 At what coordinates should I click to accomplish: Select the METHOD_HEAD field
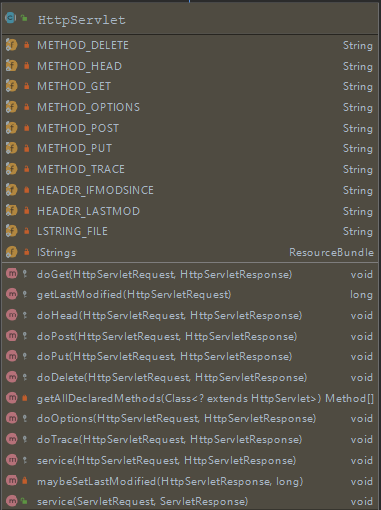(x=190, y=66)
